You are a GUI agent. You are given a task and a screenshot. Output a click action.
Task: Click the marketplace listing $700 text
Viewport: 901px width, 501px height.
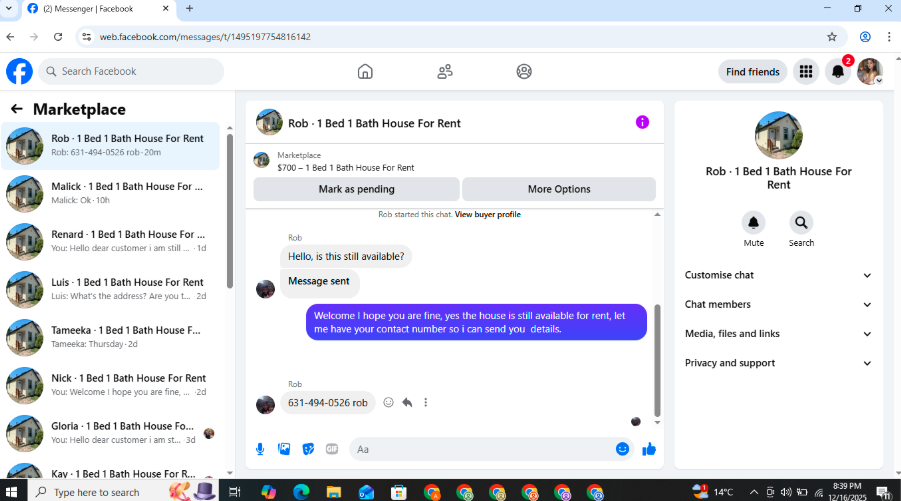(345, 168)
